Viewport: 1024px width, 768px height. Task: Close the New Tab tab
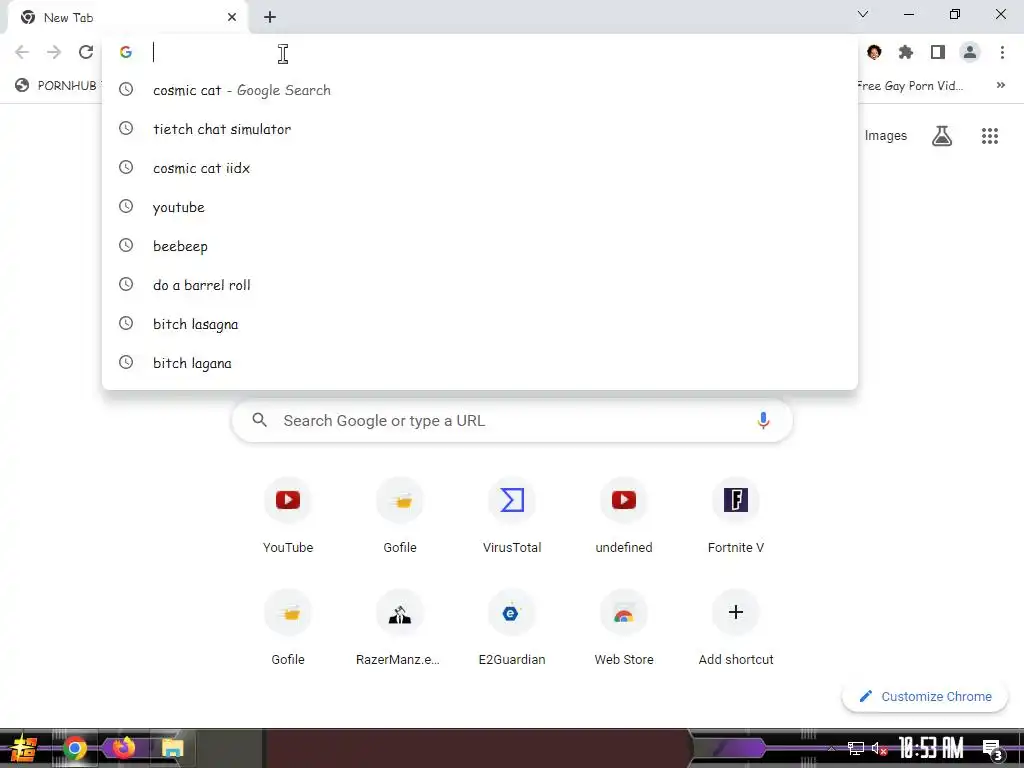(232, 18)
